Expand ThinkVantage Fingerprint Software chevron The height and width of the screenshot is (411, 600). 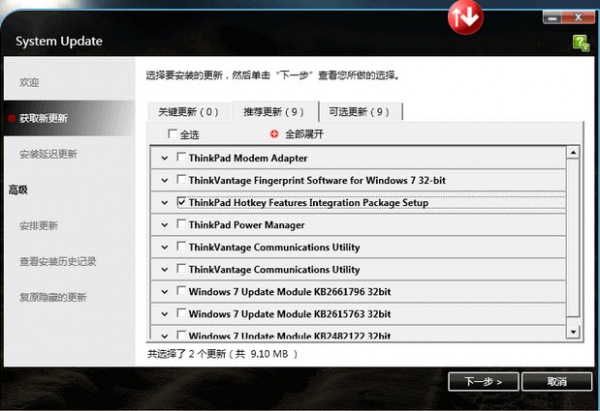click(x=165, y=180)
